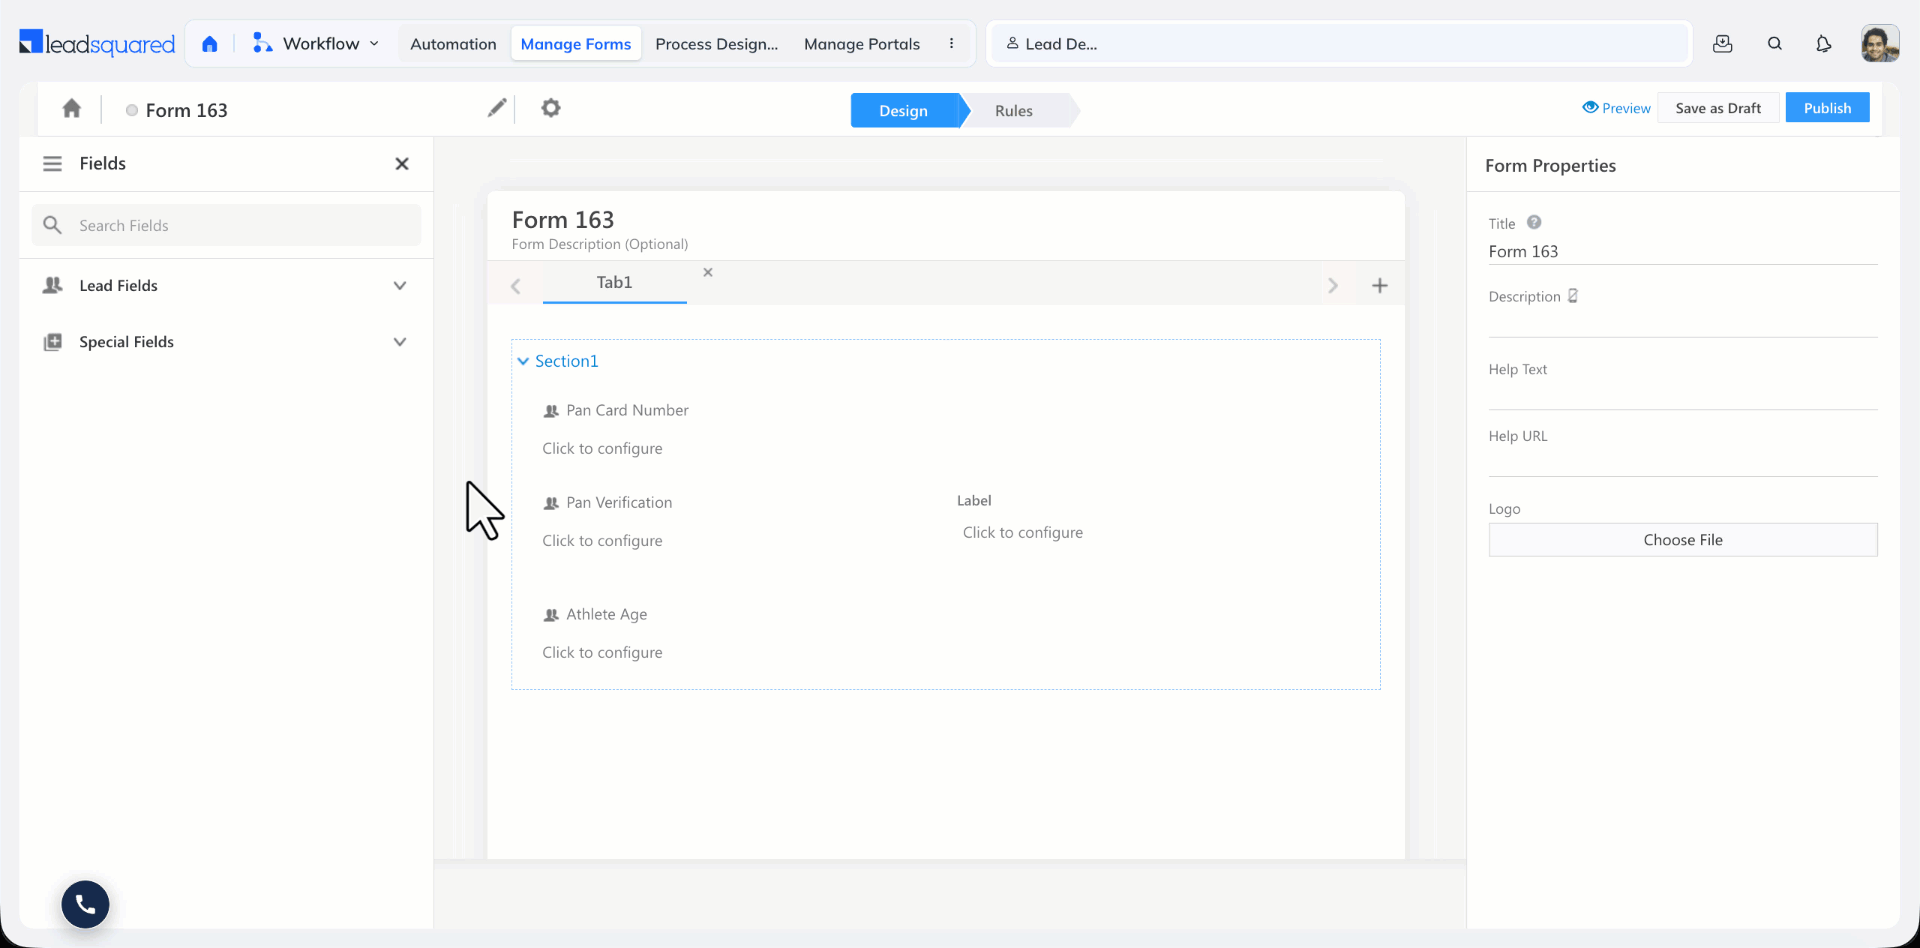This screenshot has width=1920, height=948.
Task: Publish the form
Action: tap(1827, 108)
